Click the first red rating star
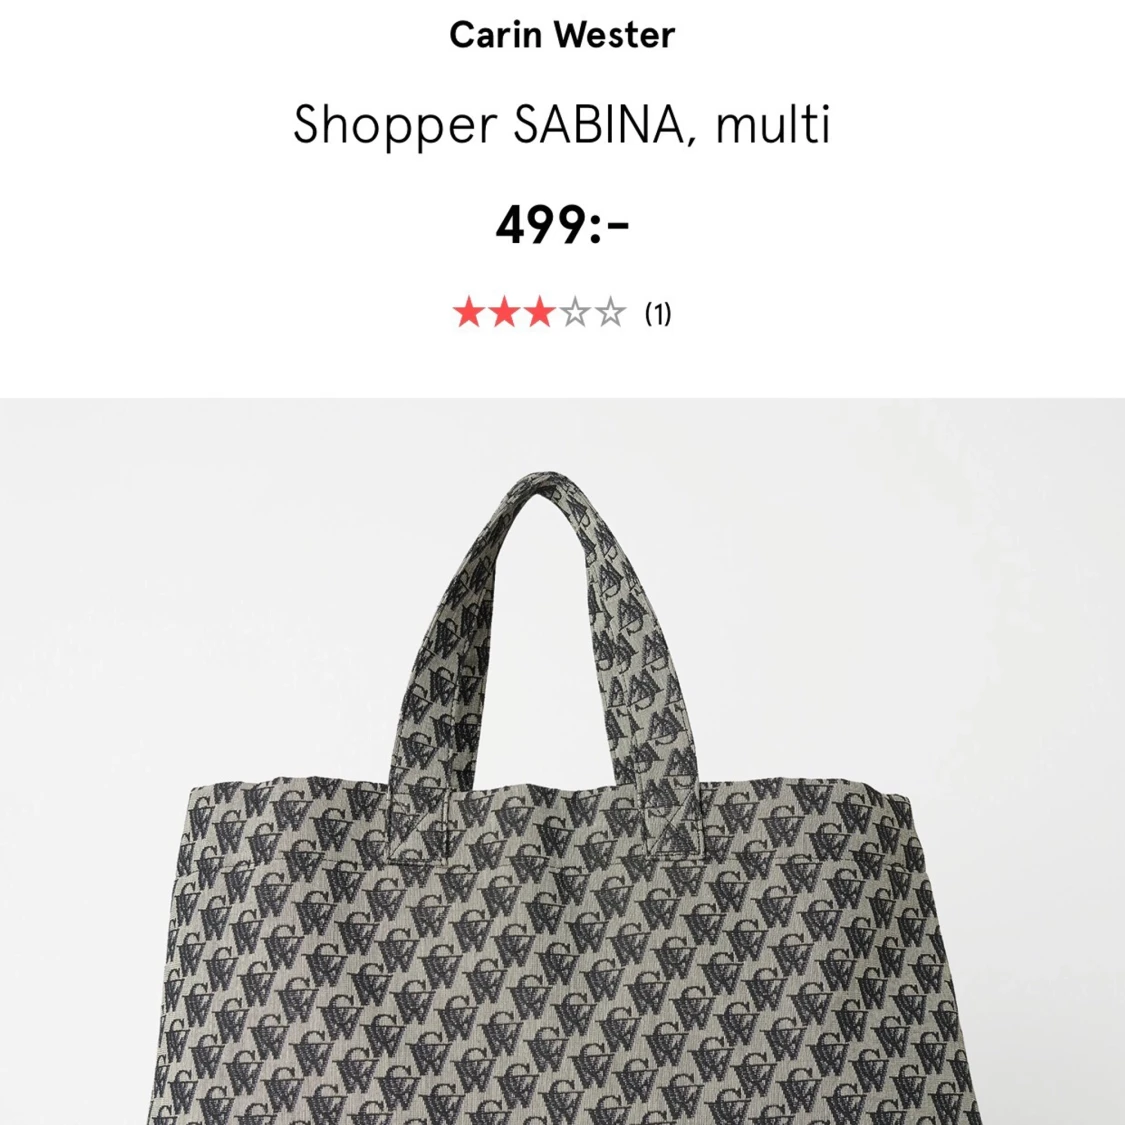Viewport: 1125px width, 1125px height. tap(469, 312)
